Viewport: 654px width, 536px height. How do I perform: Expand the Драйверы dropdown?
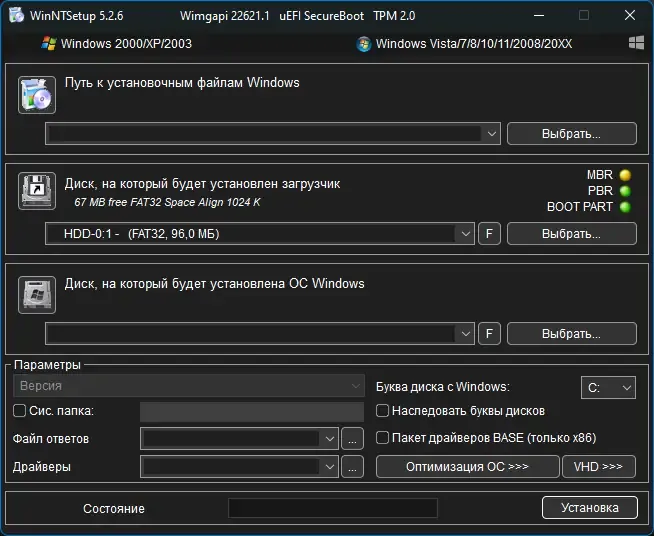coord(330,467)
